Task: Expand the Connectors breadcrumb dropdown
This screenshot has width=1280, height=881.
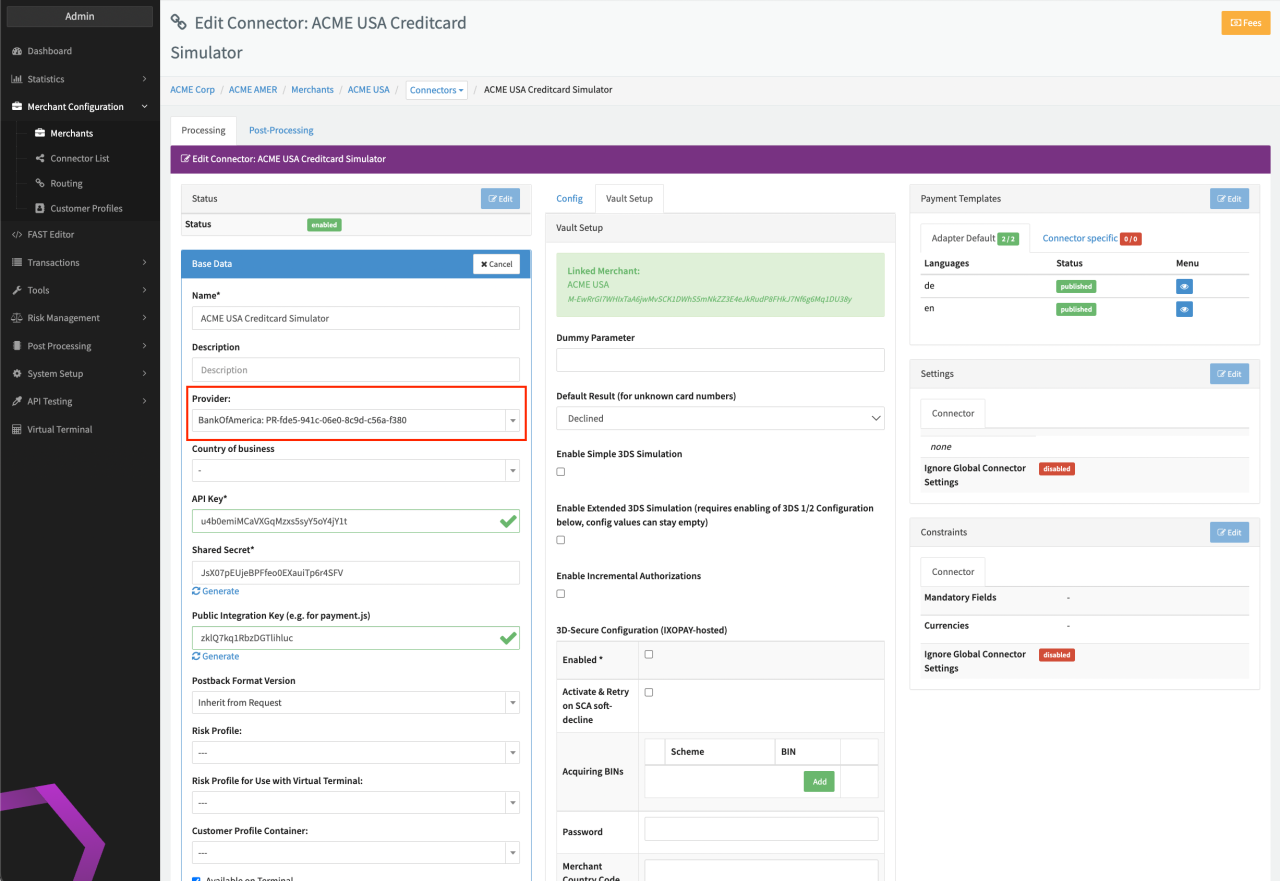Action: [x=437, y=90]
